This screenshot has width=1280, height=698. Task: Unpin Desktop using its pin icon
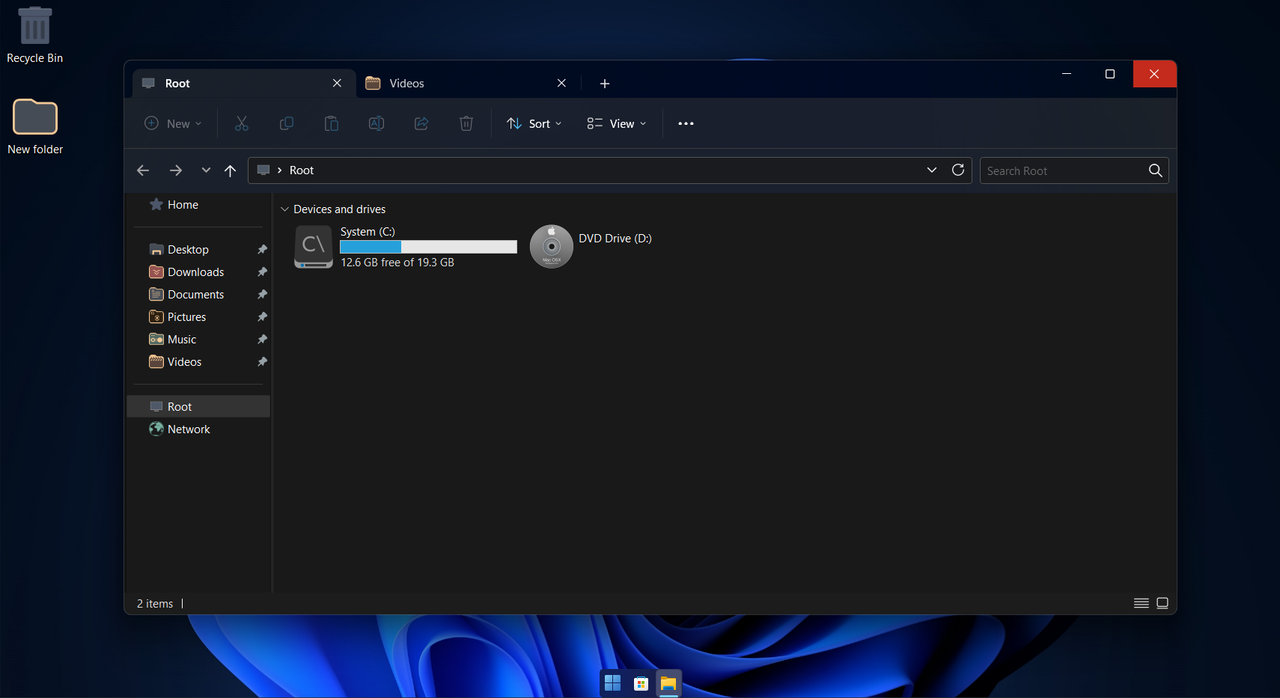tap(262, 249)
